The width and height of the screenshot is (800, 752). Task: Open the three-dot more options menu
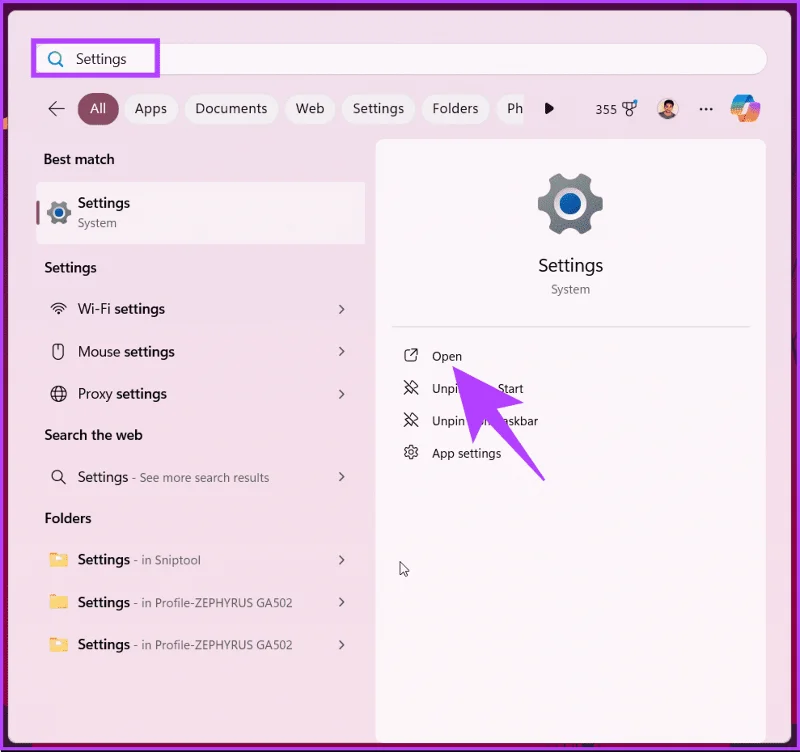[706, 109]
